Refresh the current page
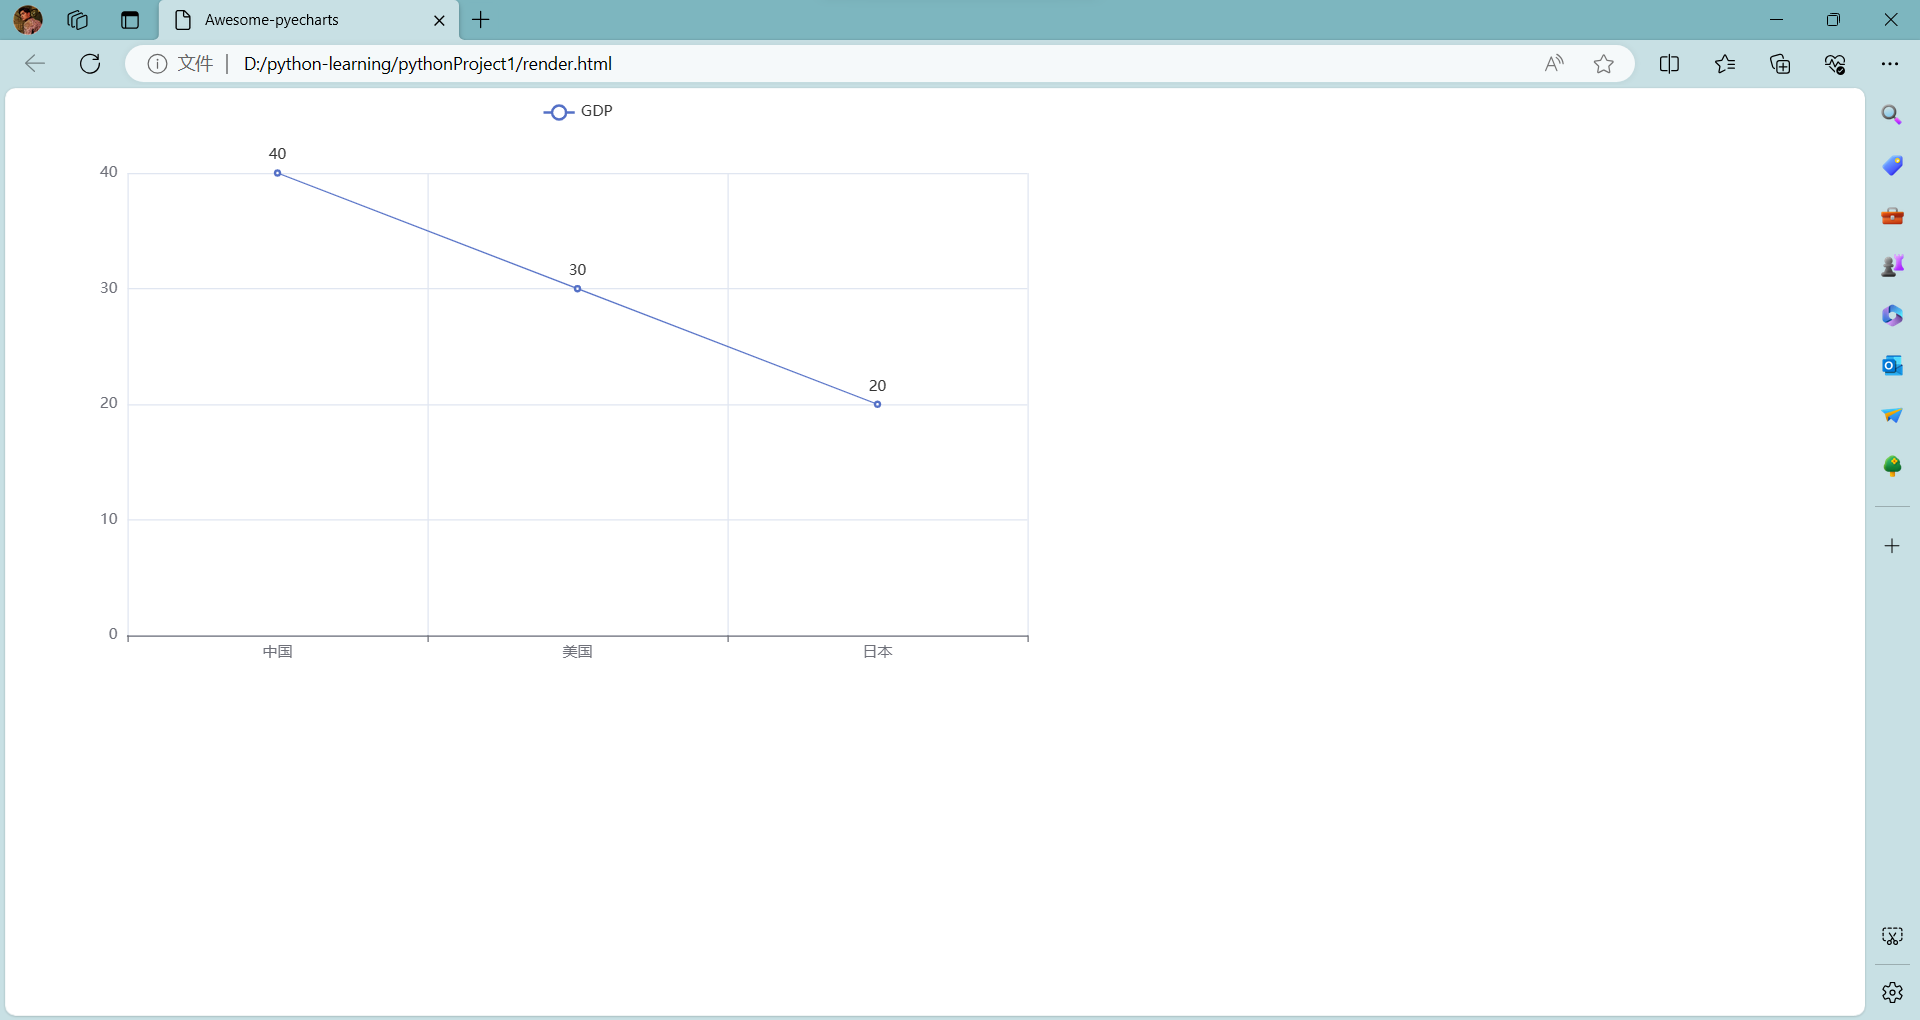This screenshot has width=1920, height=1020. (x=90, y=64)
